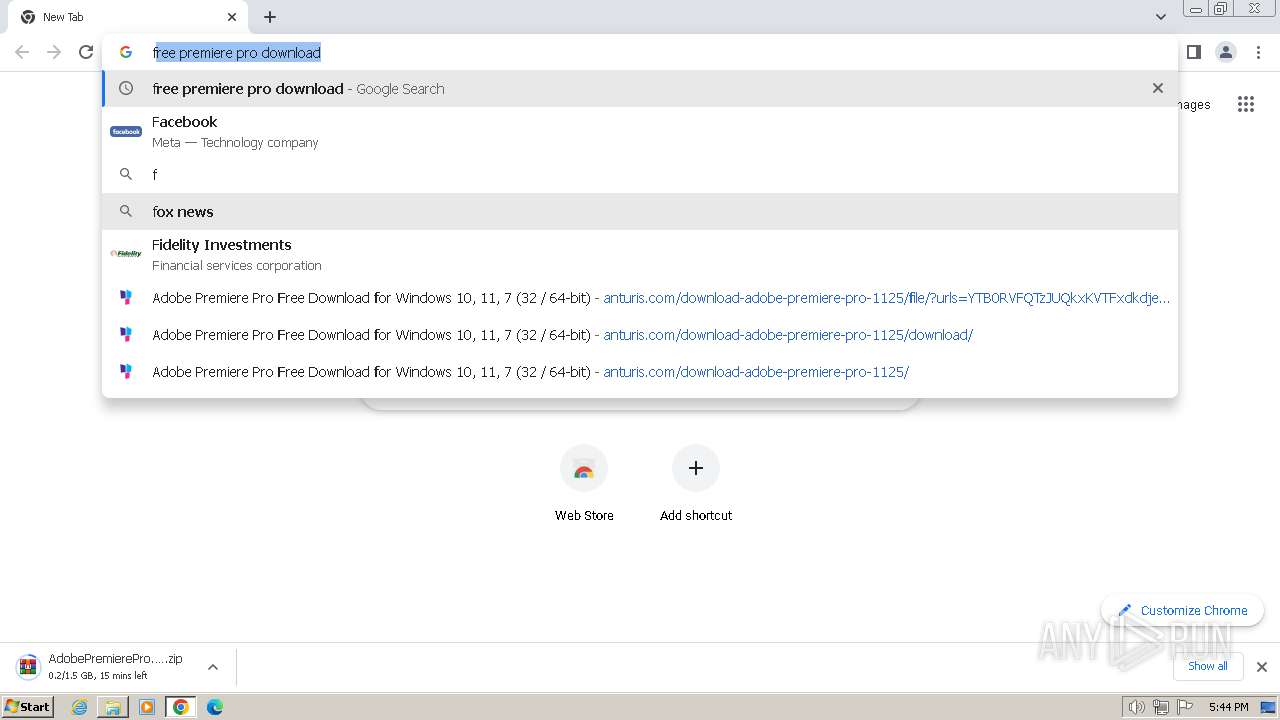Go forward using the forward arrow
Image resolution: width=1280 pixels, height=720 pixels.
click(54, 52)
